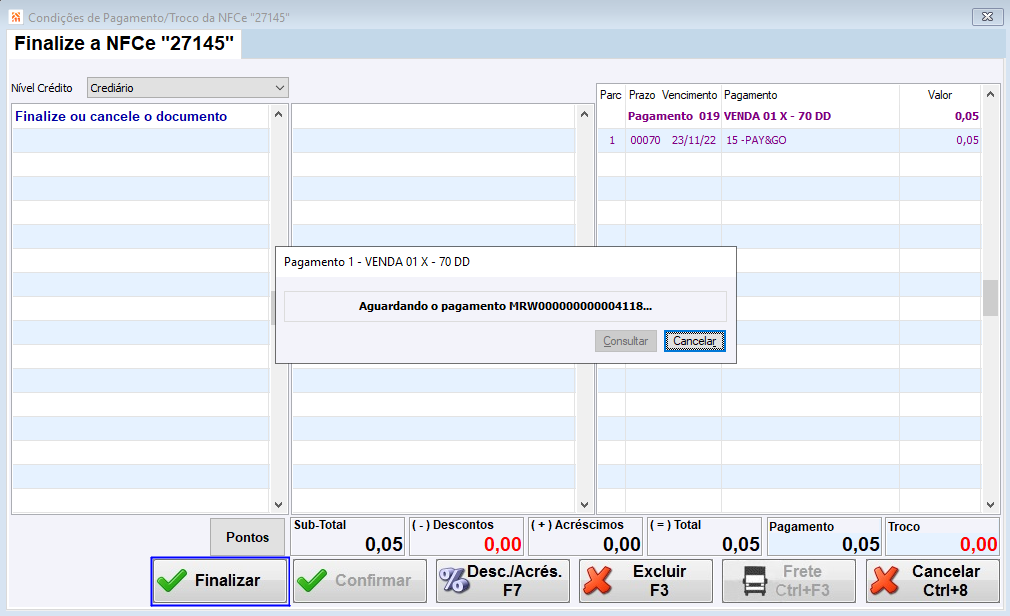Click Consultar in the payment dialog
This screenshot has height=616, width=1010.
click(x=625, y=341)
